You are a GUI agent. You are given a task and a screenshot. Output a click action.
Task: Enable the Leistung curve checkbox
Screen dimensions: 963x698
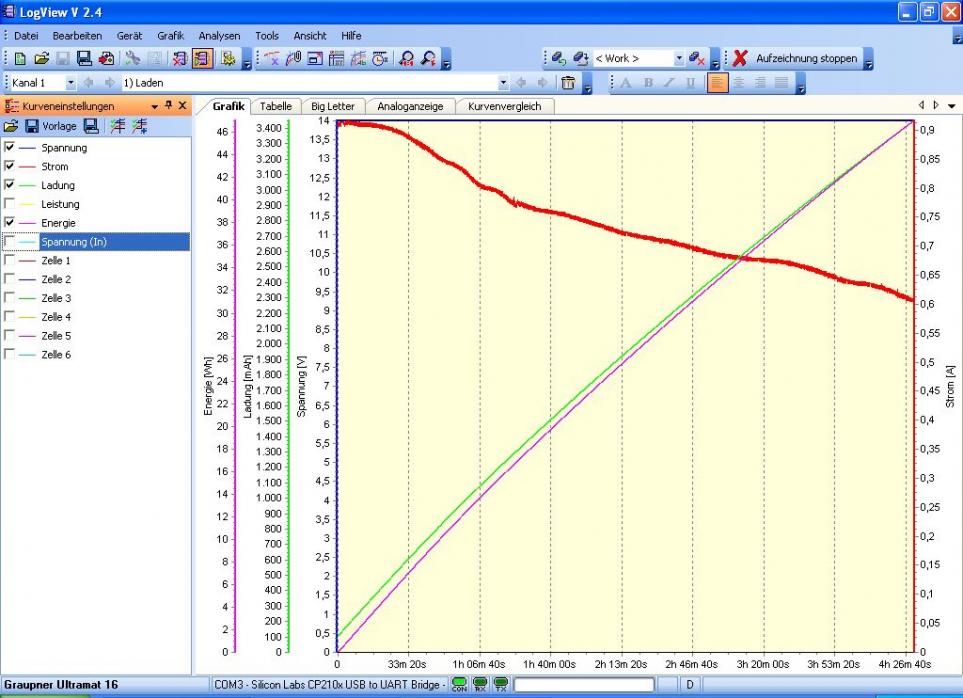pyautogui.click(x=11, y=204)
